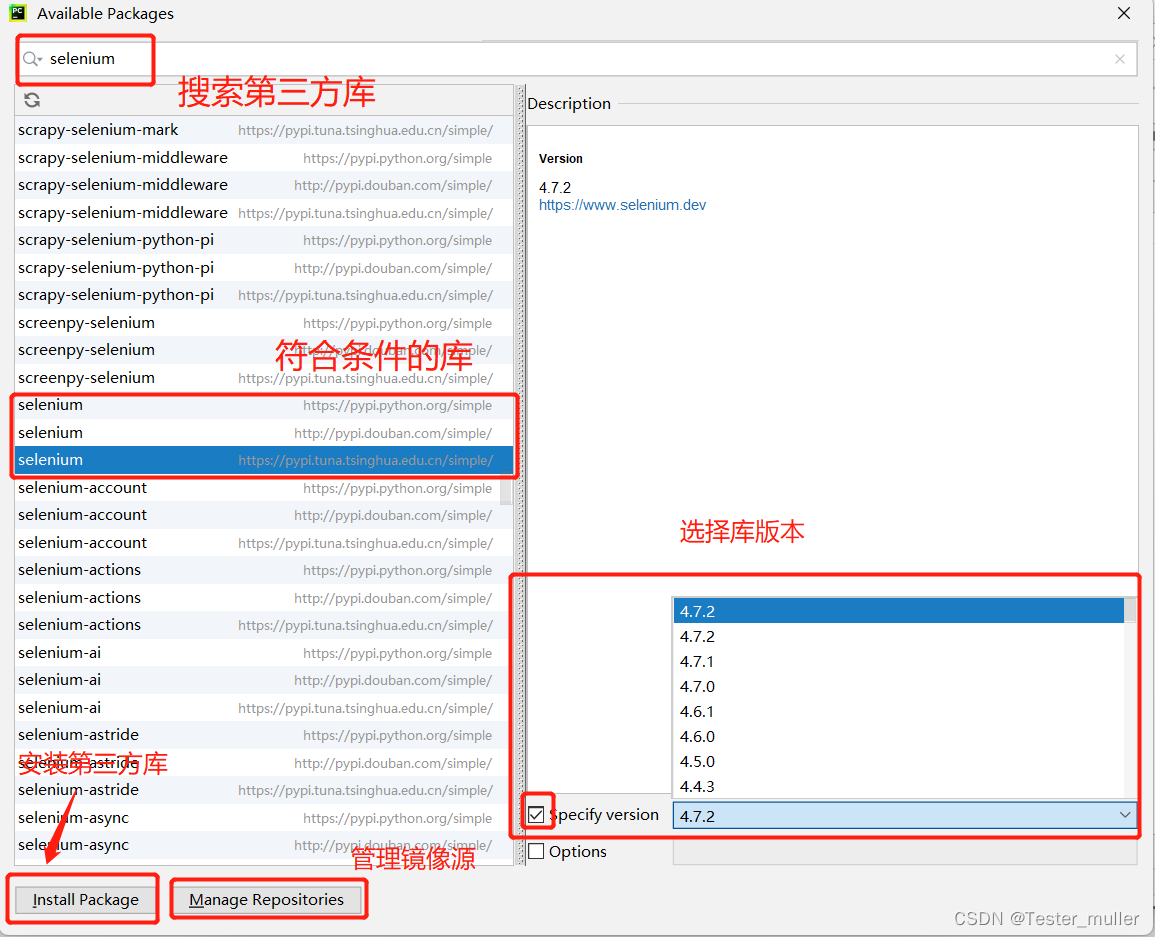Viewport: 1155px width, 937px height.
Task: Select scrapy-selenium-middleware from pypi.python.org
Action: (264, 158)
